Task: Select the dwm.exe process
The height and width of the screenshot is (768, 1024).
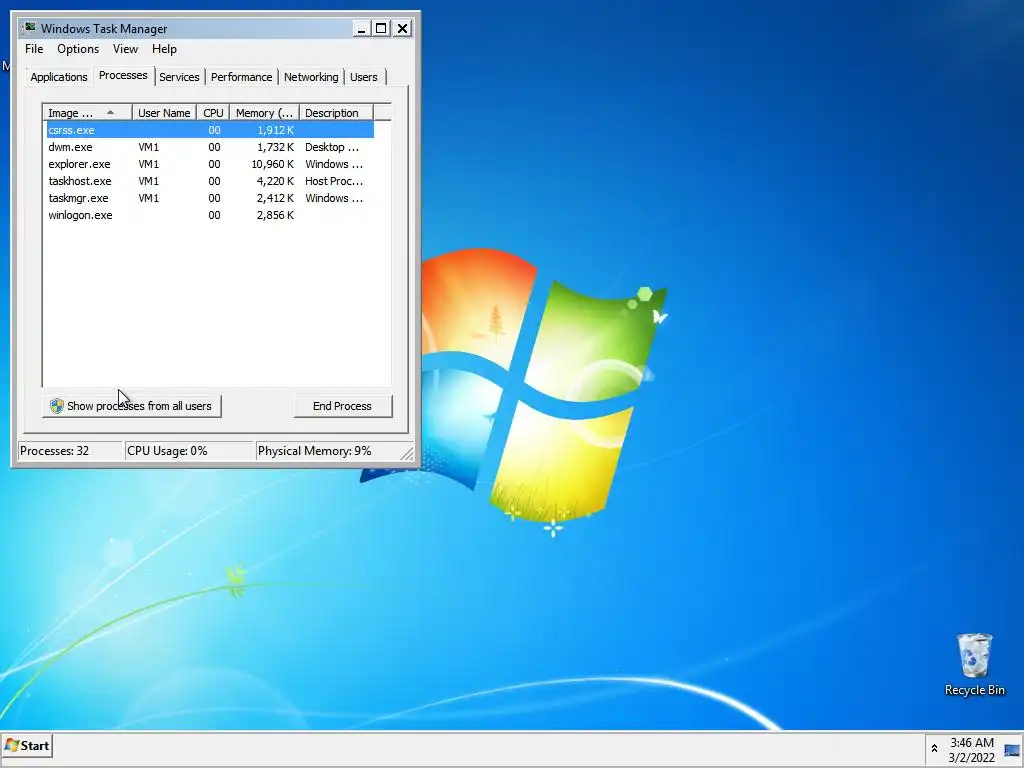Action: pos(210,147)
